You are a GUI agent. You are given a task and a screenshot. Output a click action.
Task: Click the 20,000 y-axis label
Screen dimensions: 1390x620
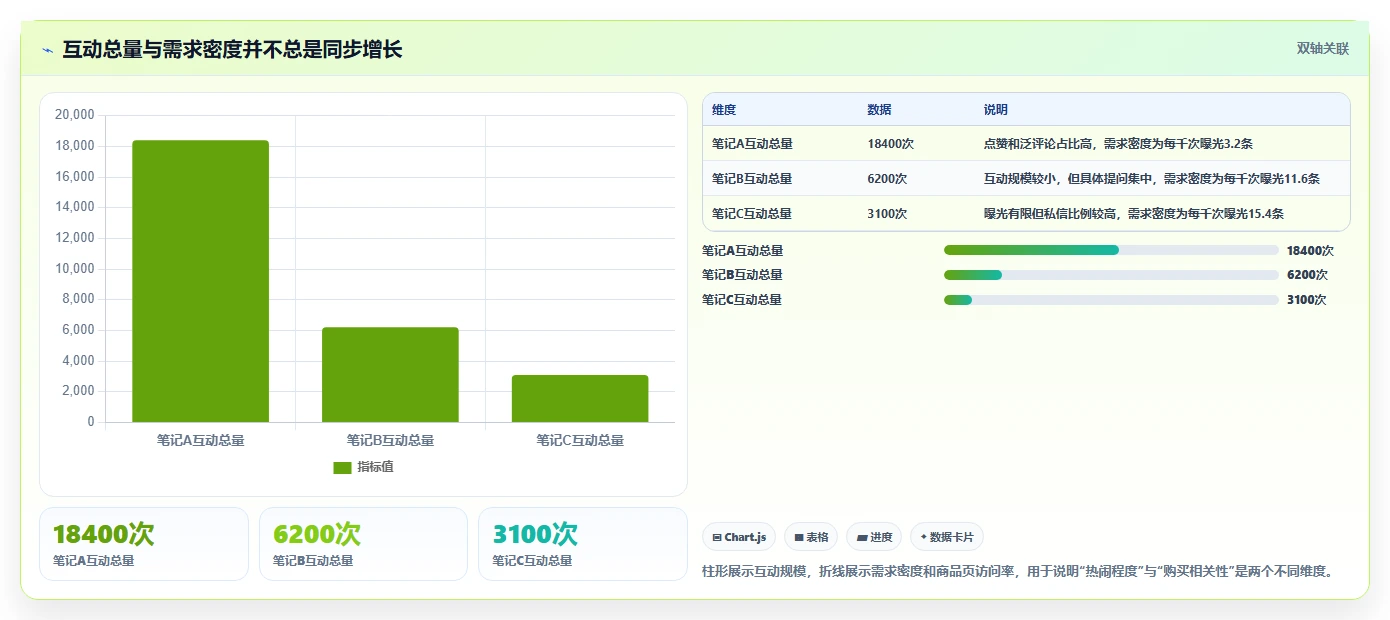coord(74,115)
